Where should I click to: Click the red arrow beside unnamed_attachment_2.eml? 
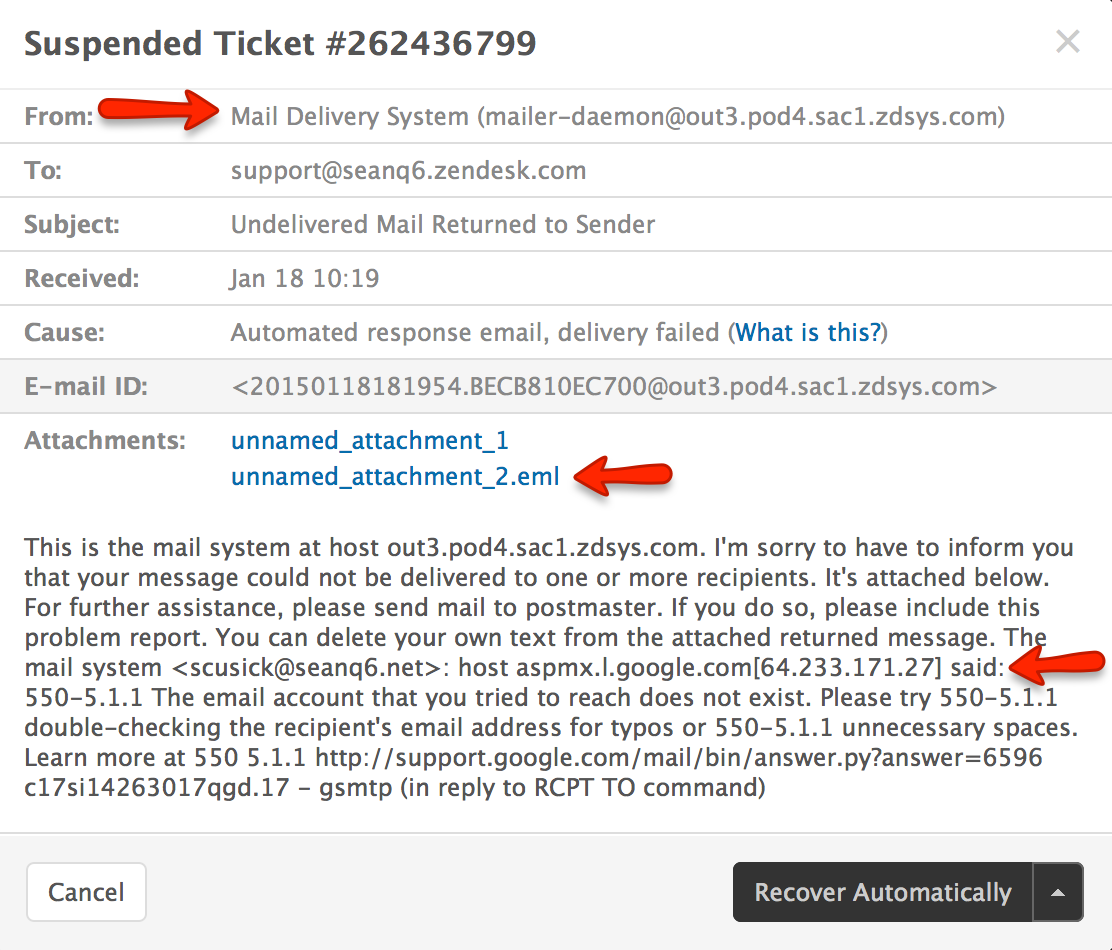624,477
